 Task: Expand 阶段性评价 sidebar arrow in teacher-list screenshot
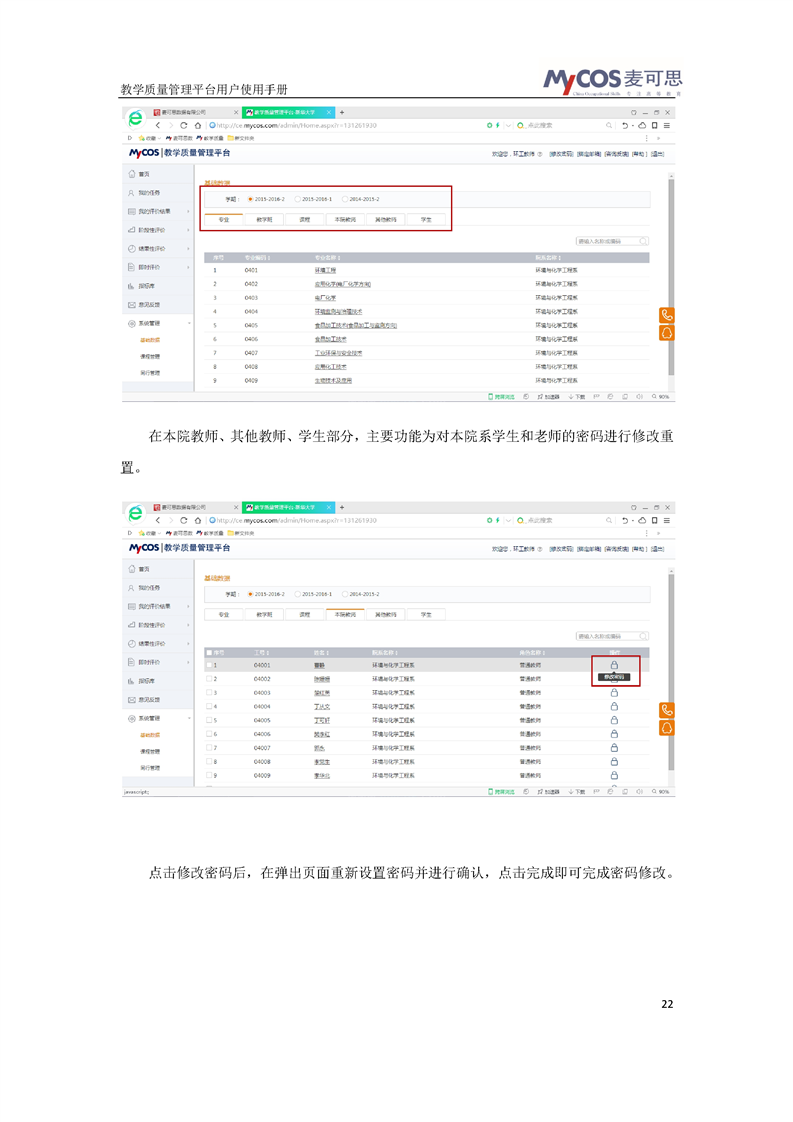(189, 625)
